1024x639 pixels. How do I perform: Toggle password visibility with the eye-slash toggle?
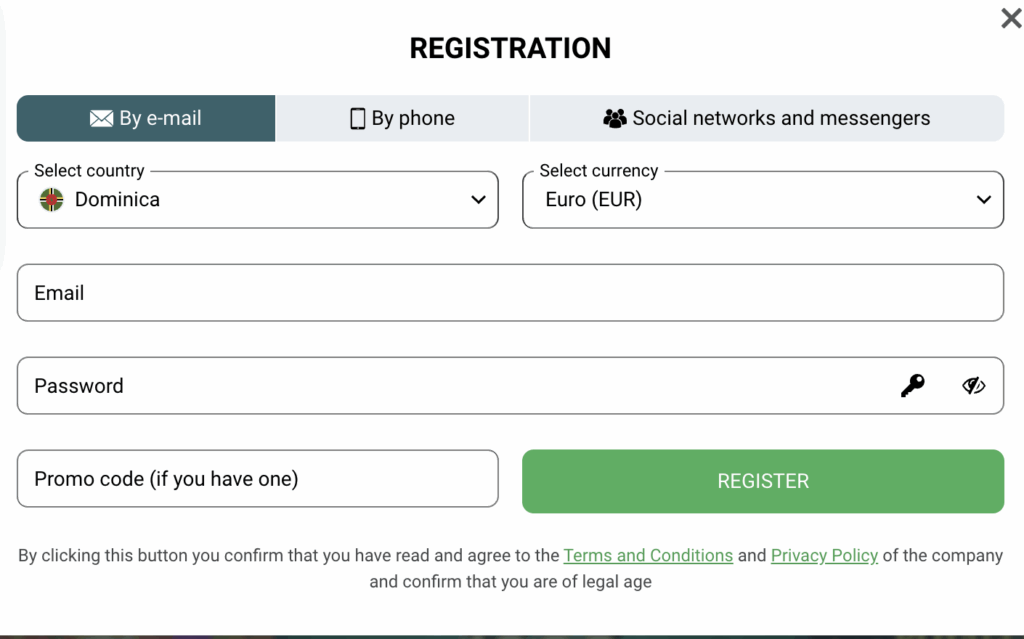pos(974,385)
